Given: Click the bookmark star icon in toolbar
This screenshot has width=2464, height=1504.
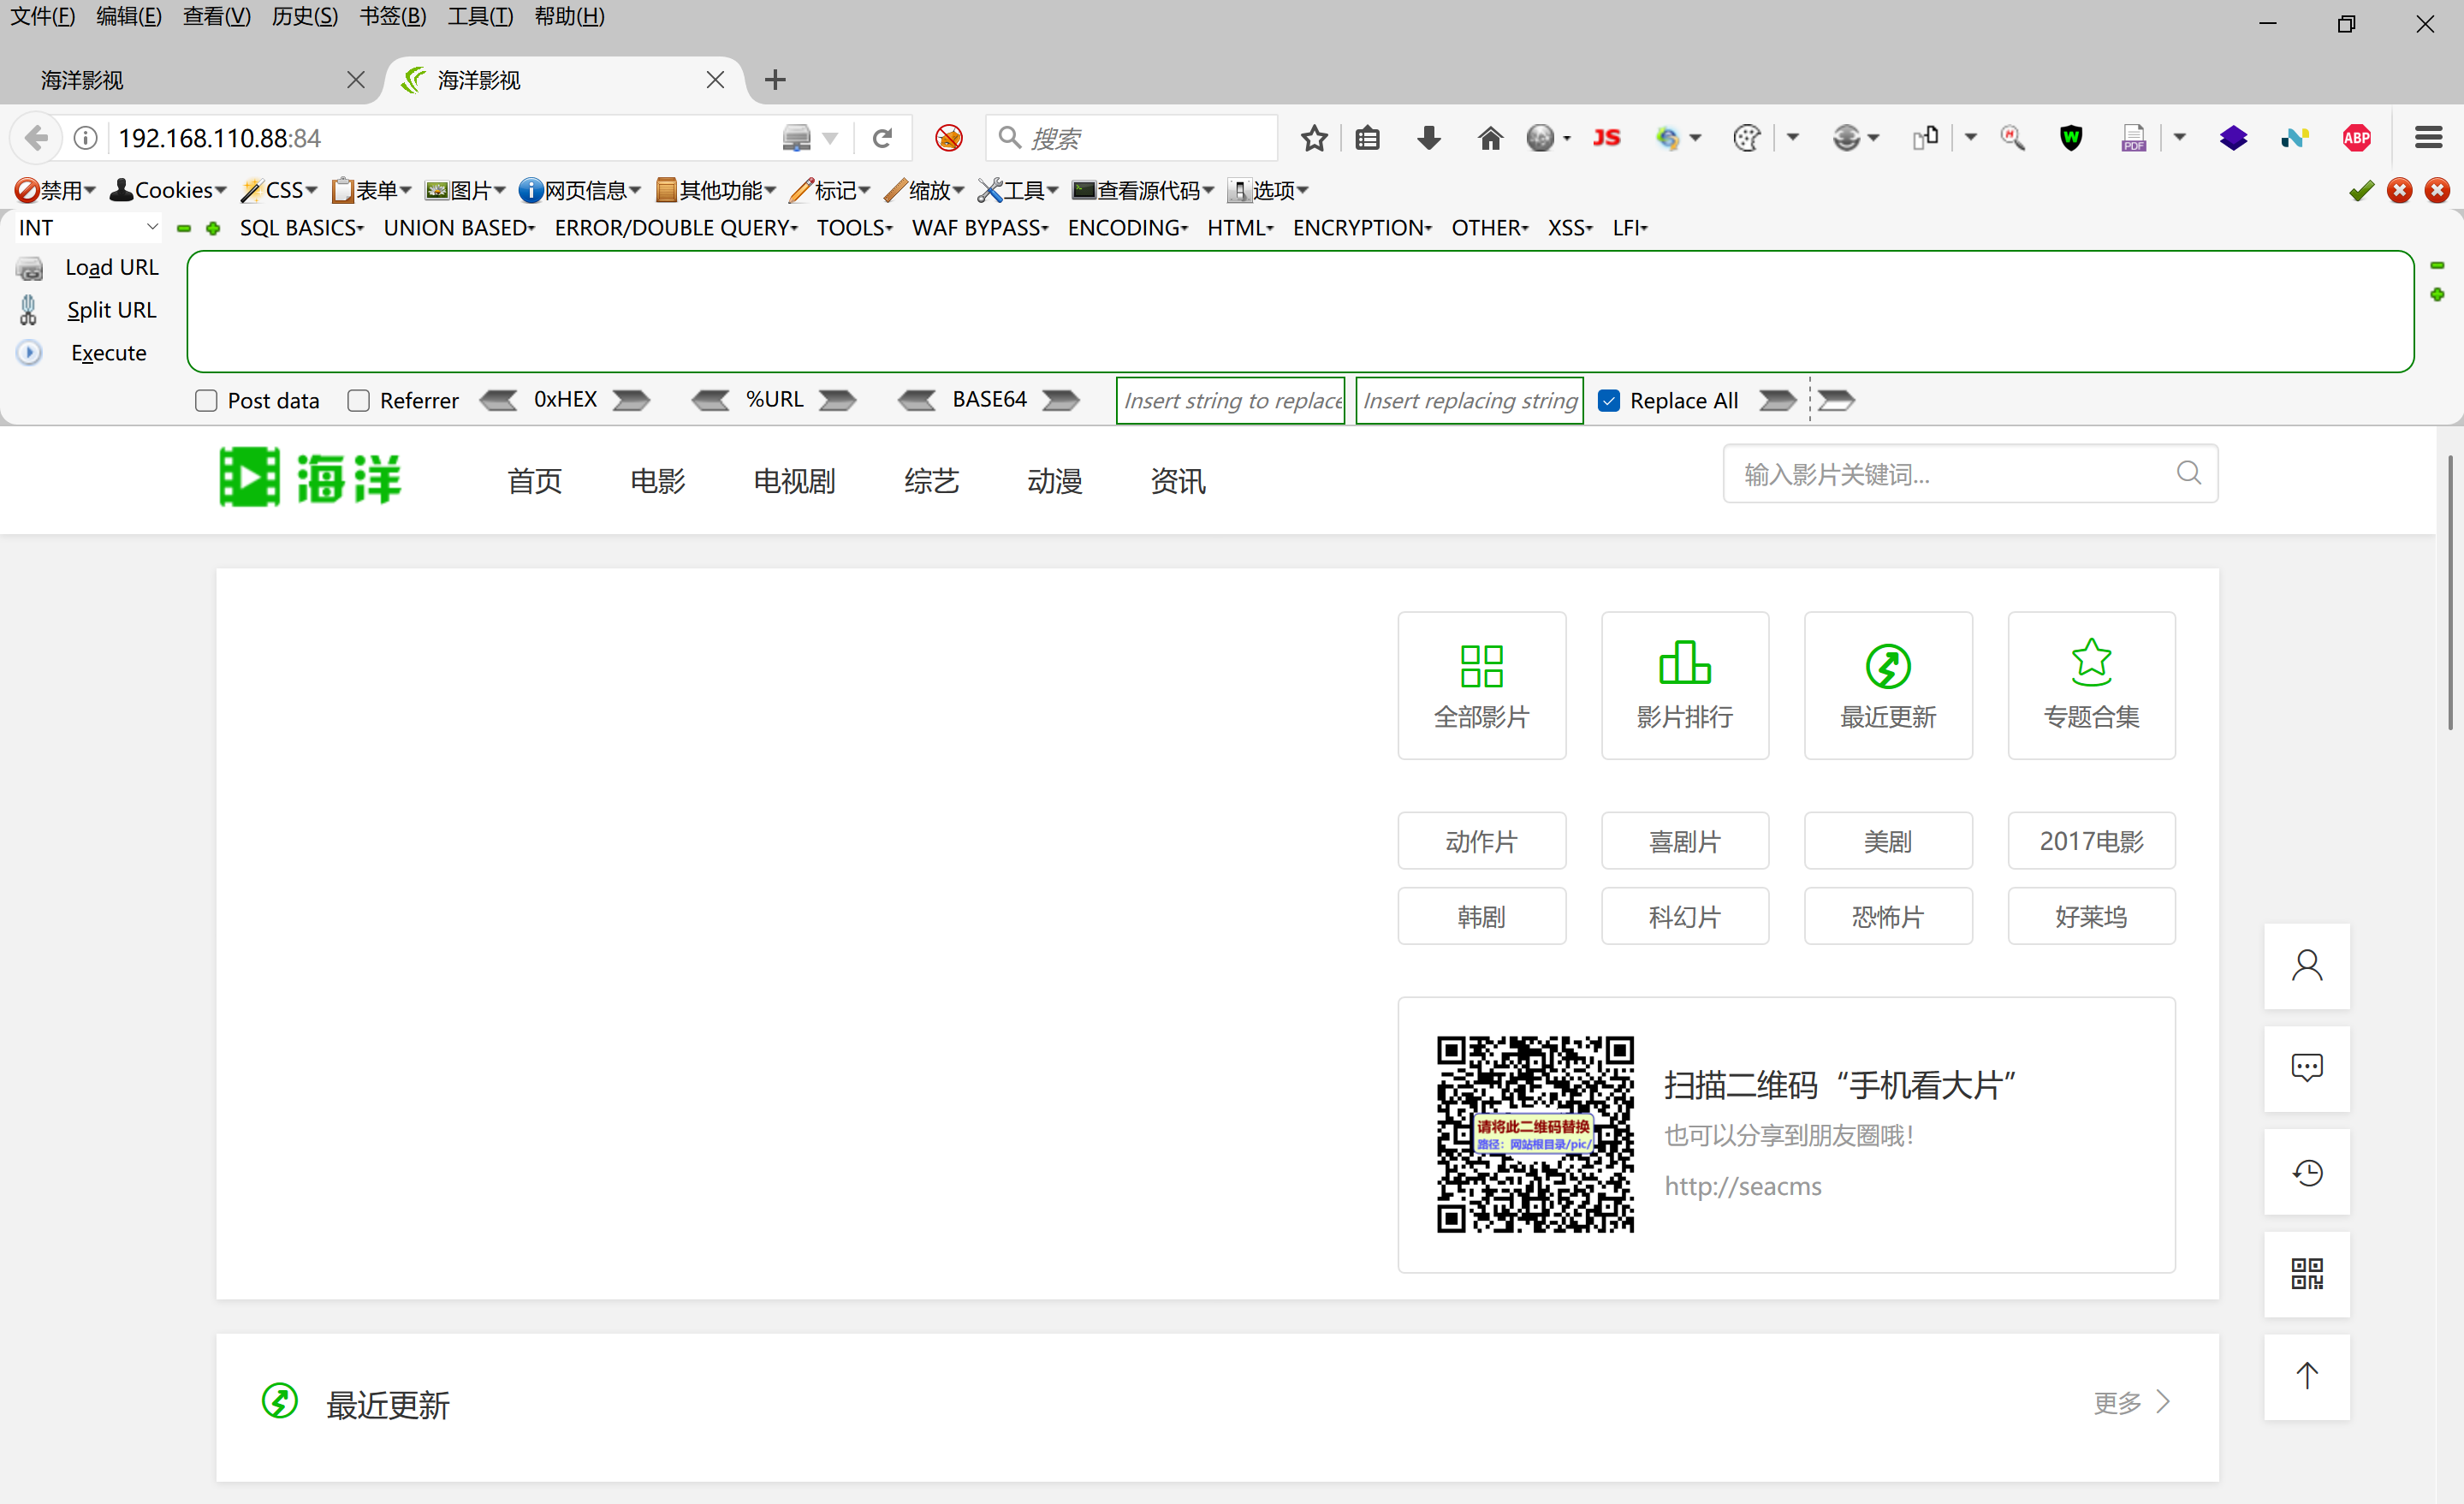Looking at the screenshot, I should [x=1314, y=138].
